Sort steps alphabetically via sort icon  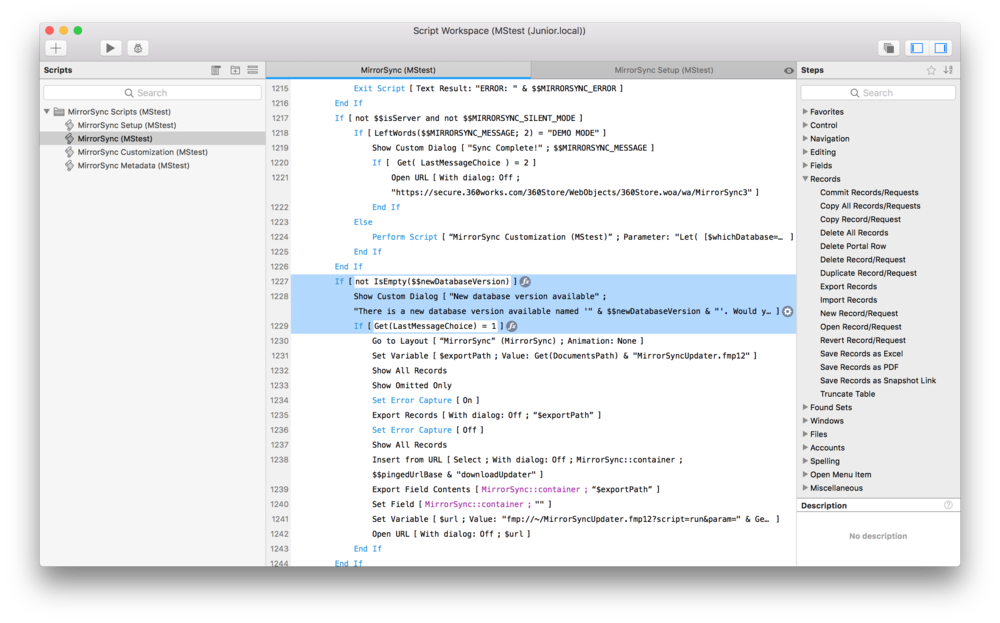948,70
